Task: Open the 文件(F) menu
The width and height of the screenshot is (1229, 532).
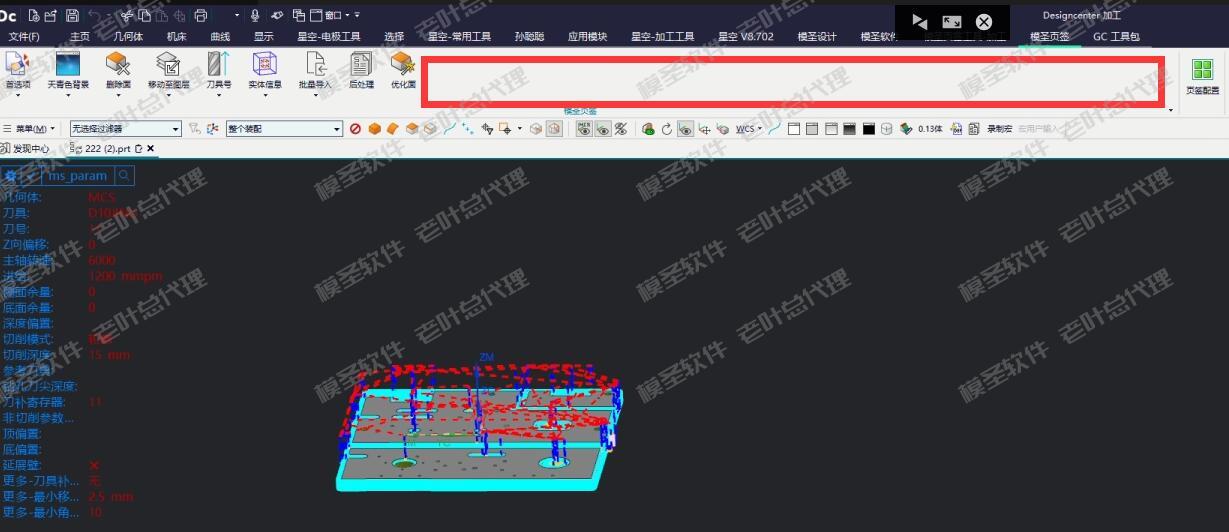Action: pos(24,37)
